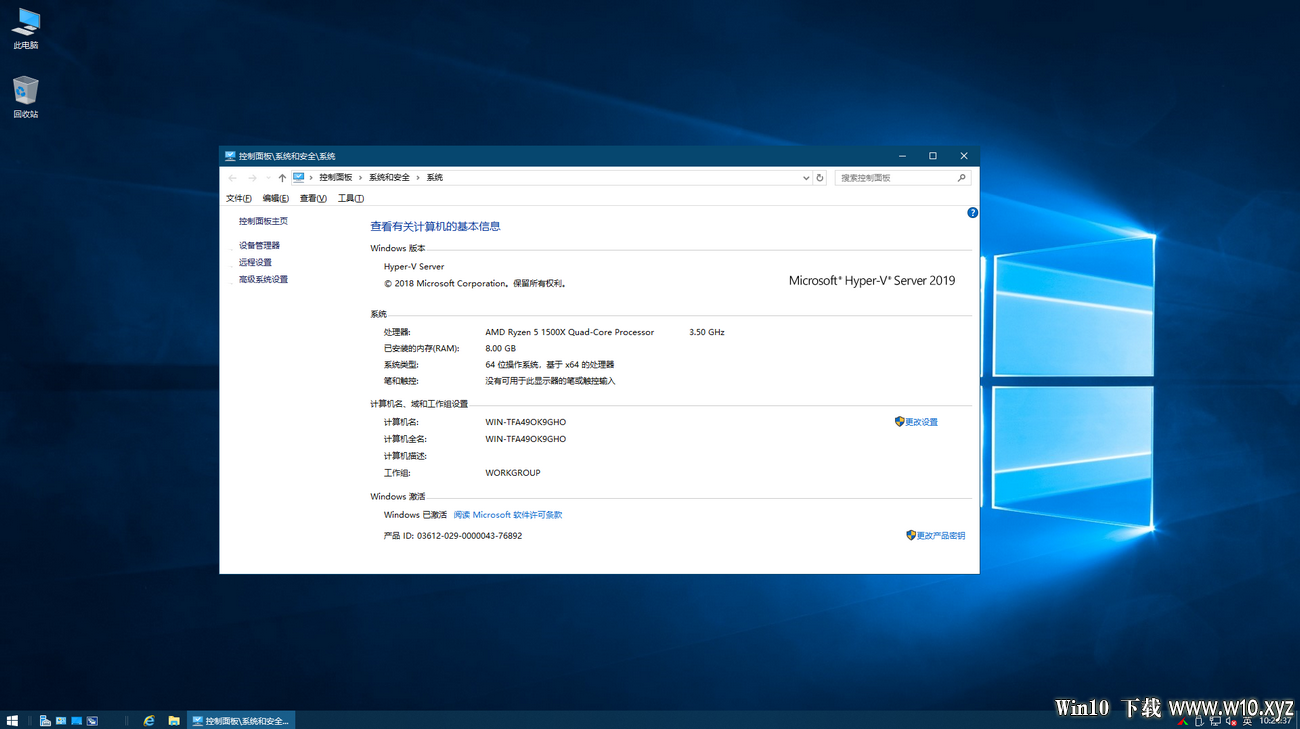Open the 工具(T) menu
This screenshot has height=729, width=1300.
point(350,199)
